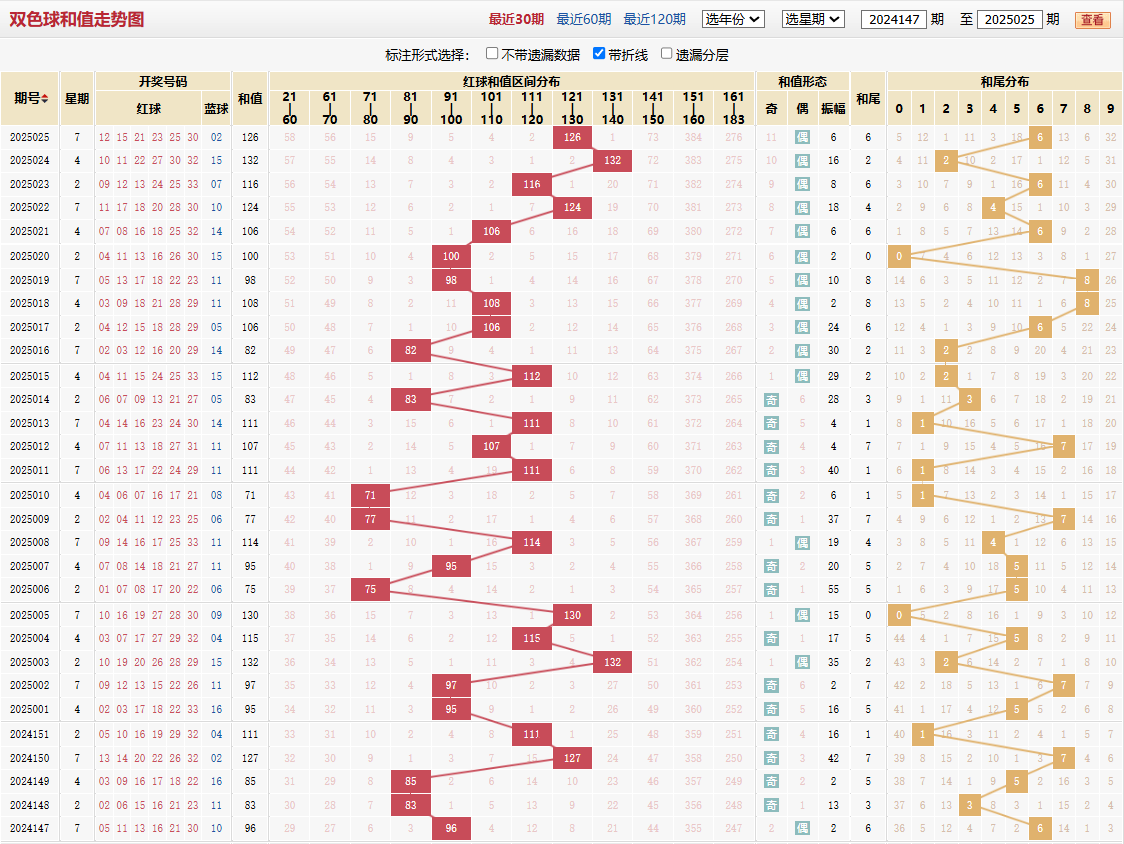Image resolution: width=1124 pixels, height=844 pixels.
Task: Click the 振幅 column header
Action: [x=833, y=109]
